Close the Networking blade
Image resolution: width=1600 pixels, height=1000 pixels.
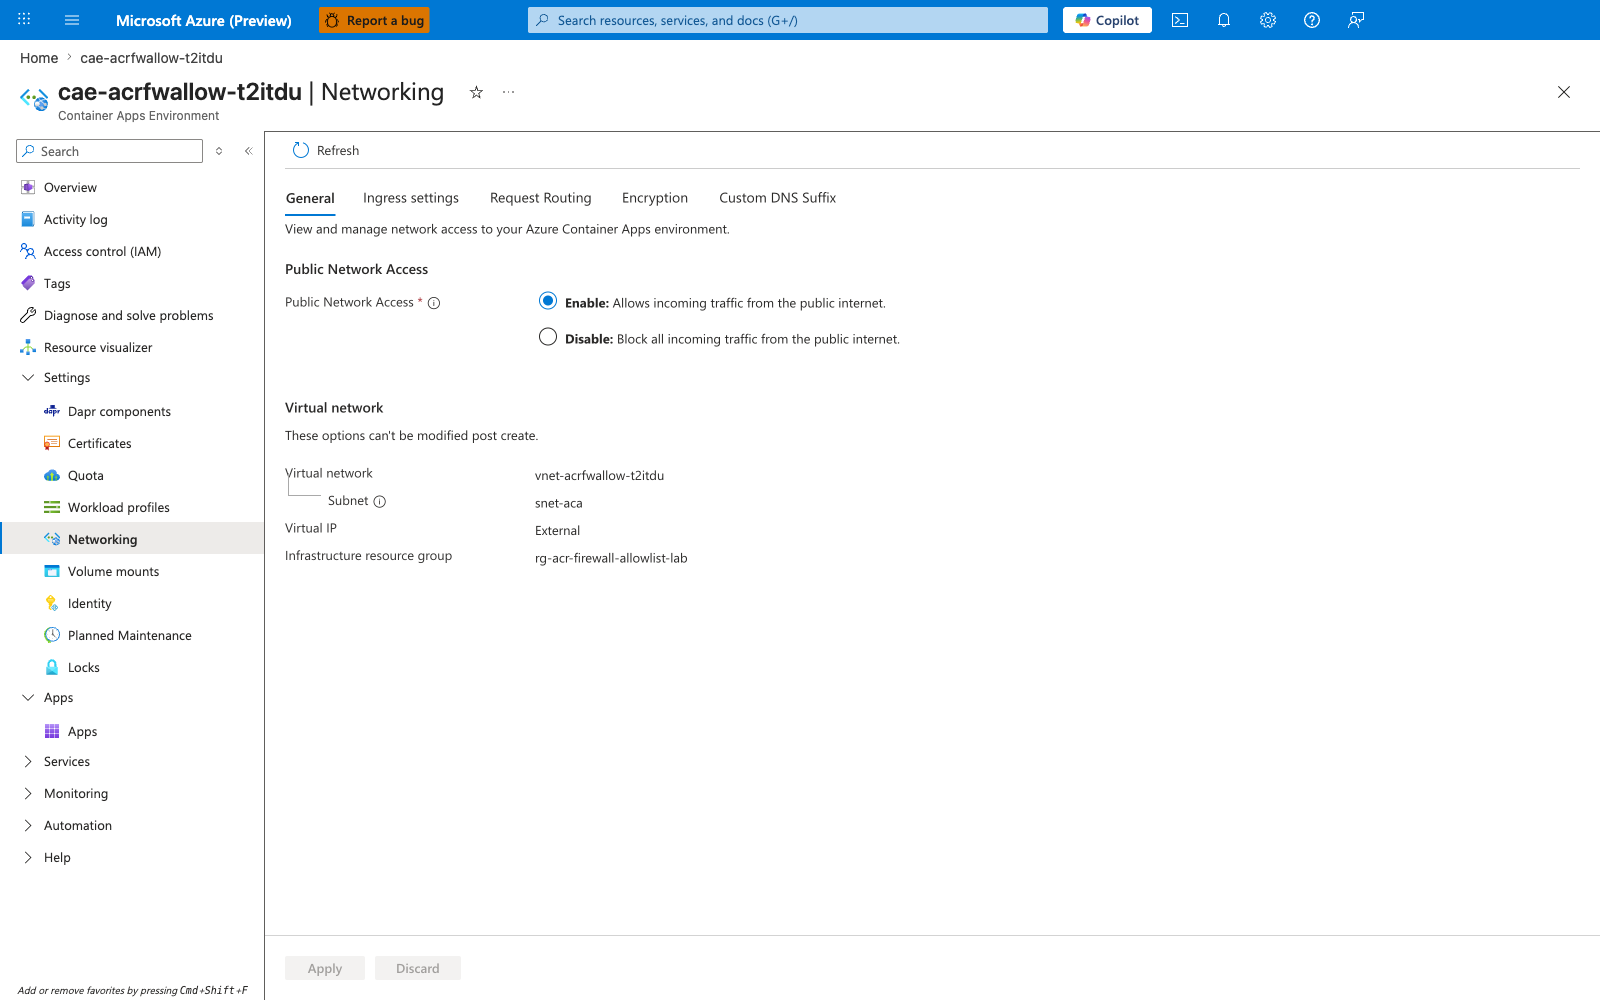(1564, 92)
